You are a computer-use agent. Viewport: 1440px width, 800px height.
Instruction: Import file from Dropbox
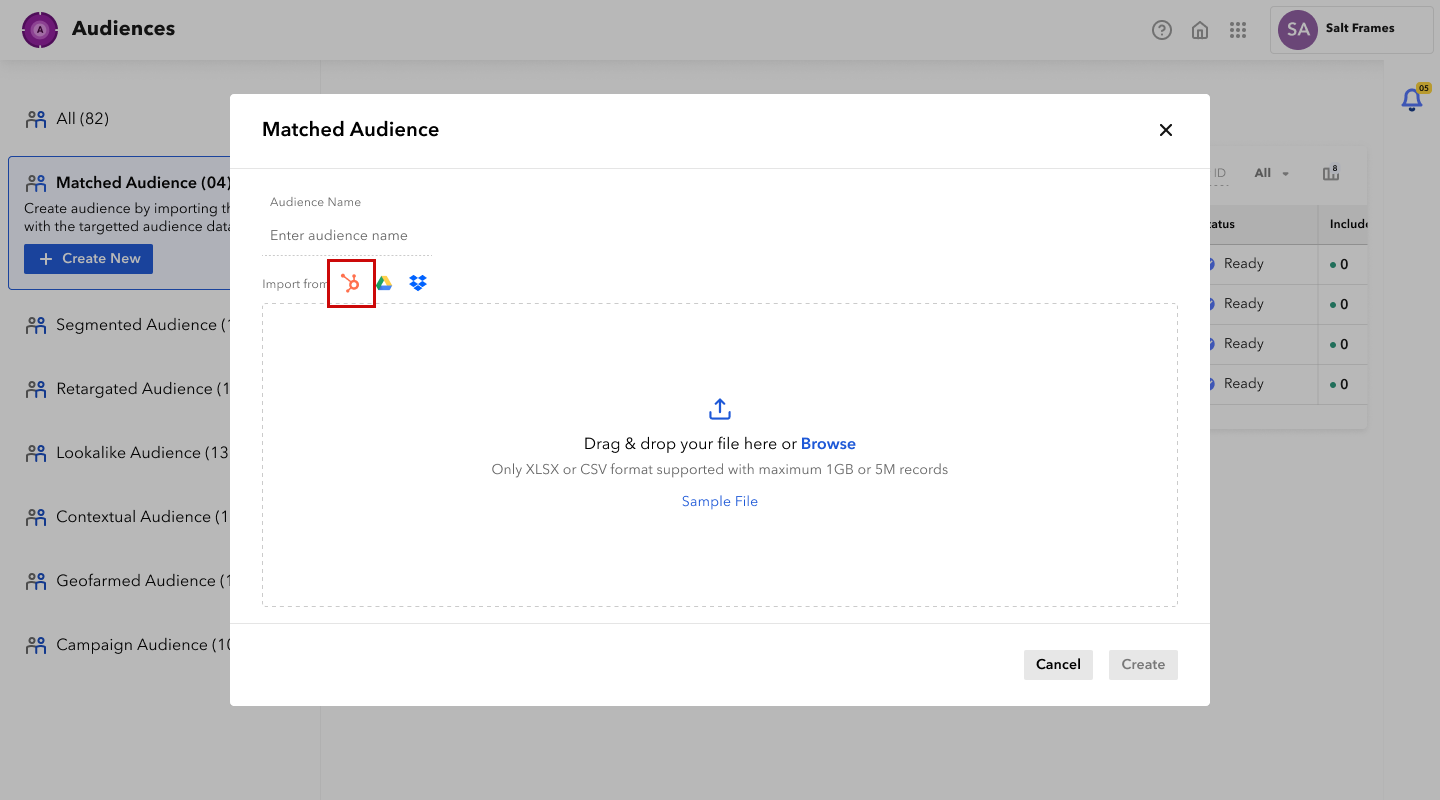point(418,284)
